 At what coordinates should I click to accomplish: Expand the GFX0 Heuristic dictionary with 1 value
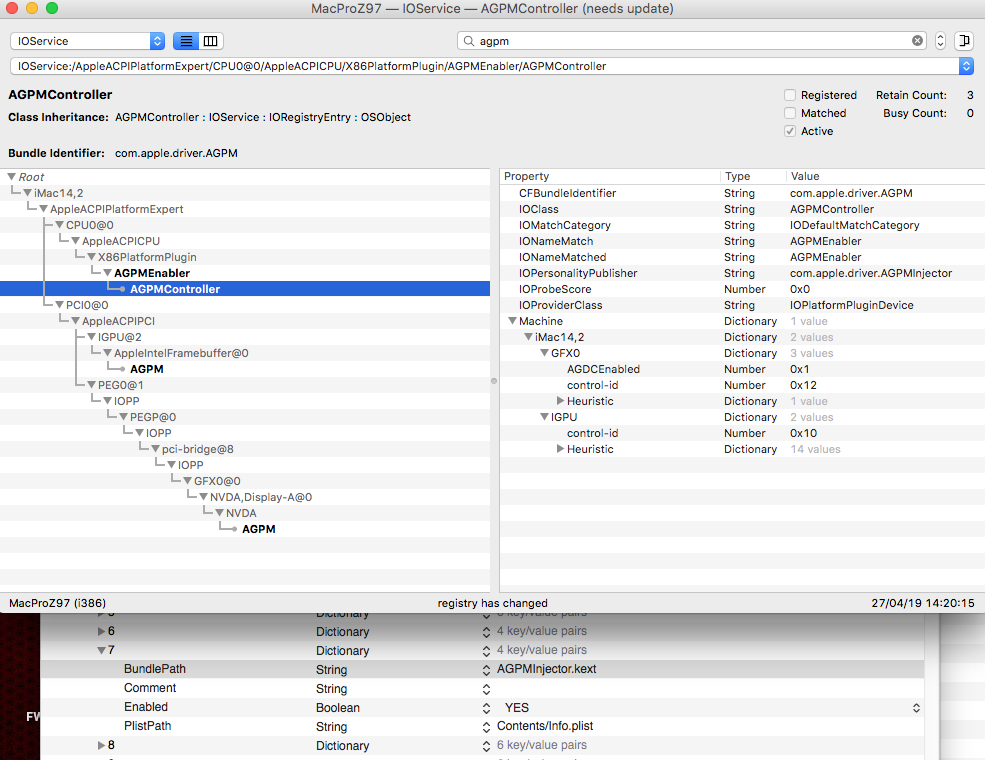[x=560, y=401]
